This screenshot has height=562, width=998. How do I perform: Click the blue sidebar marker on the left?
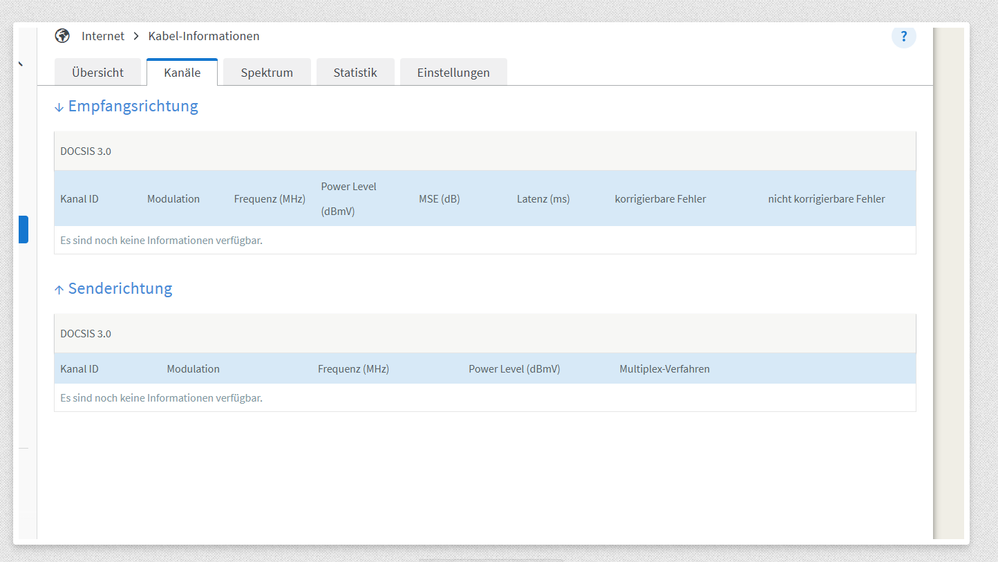[24, 229]
